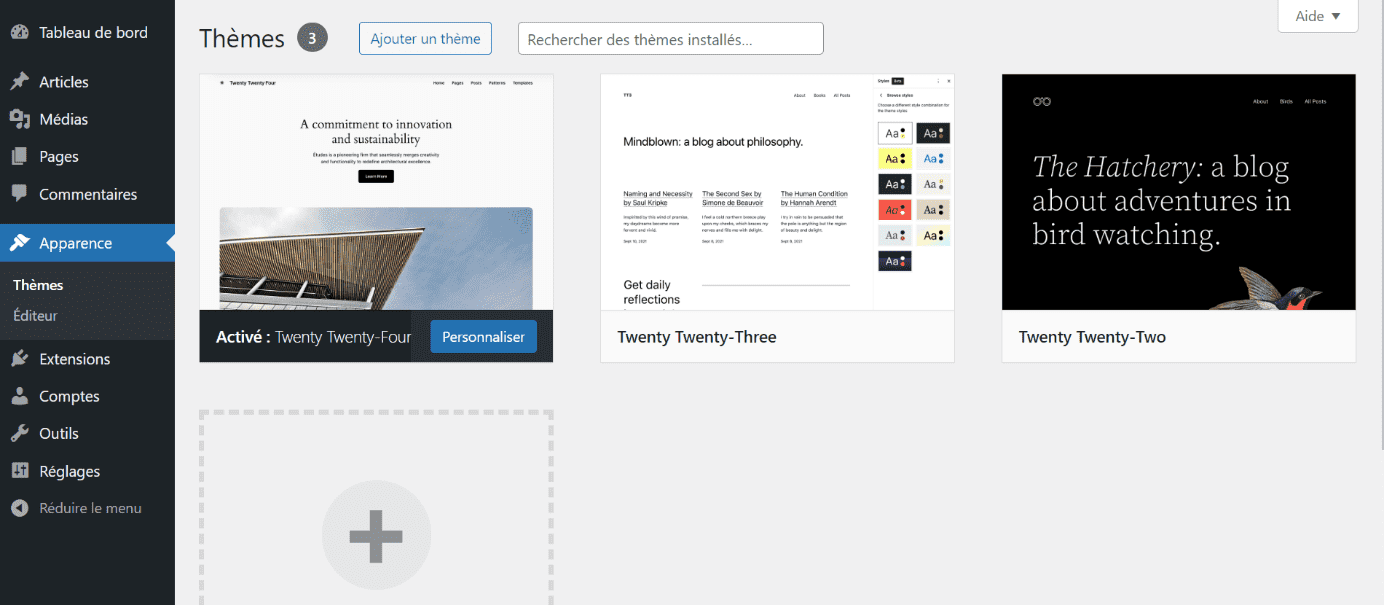Click the Articles pushpin icon
Screen dimensions: 1384x605
click(x=19, y=82)
